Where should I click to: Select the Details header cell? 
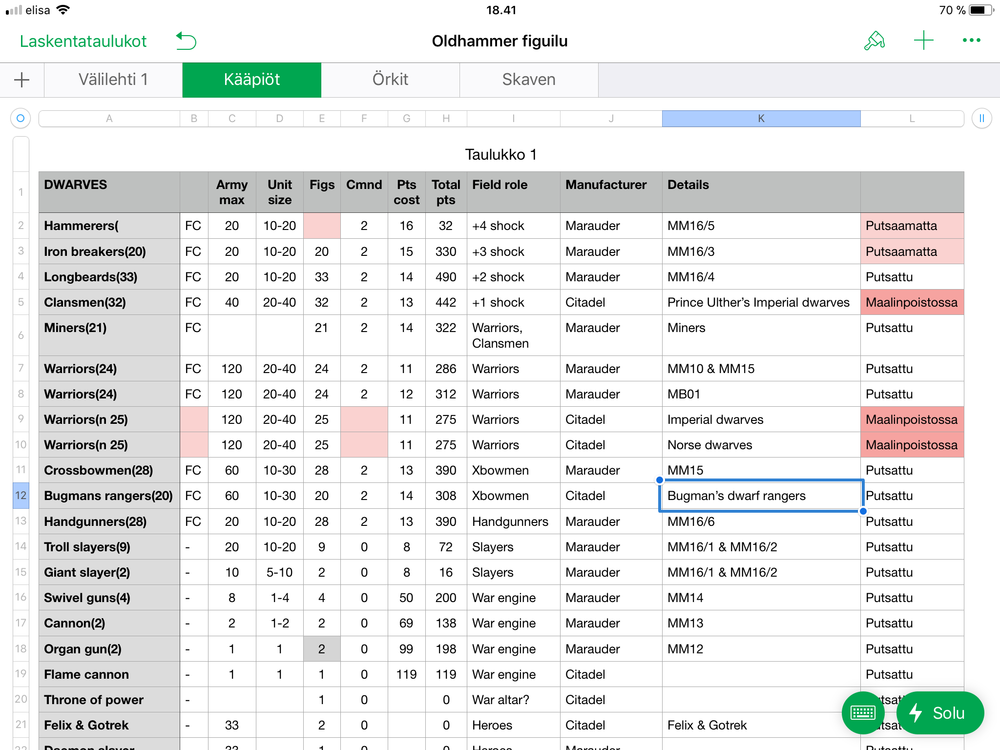point(761,192)
